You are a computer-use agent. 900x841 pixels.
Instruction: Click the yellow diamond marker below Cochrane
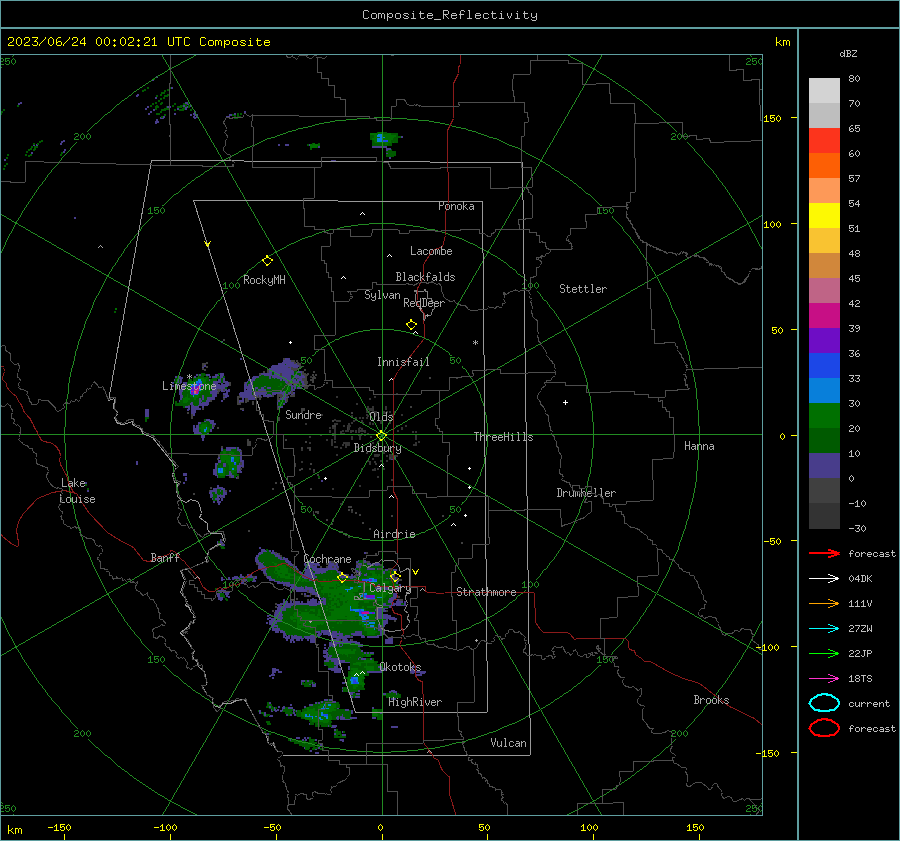[x=342, y=578]
